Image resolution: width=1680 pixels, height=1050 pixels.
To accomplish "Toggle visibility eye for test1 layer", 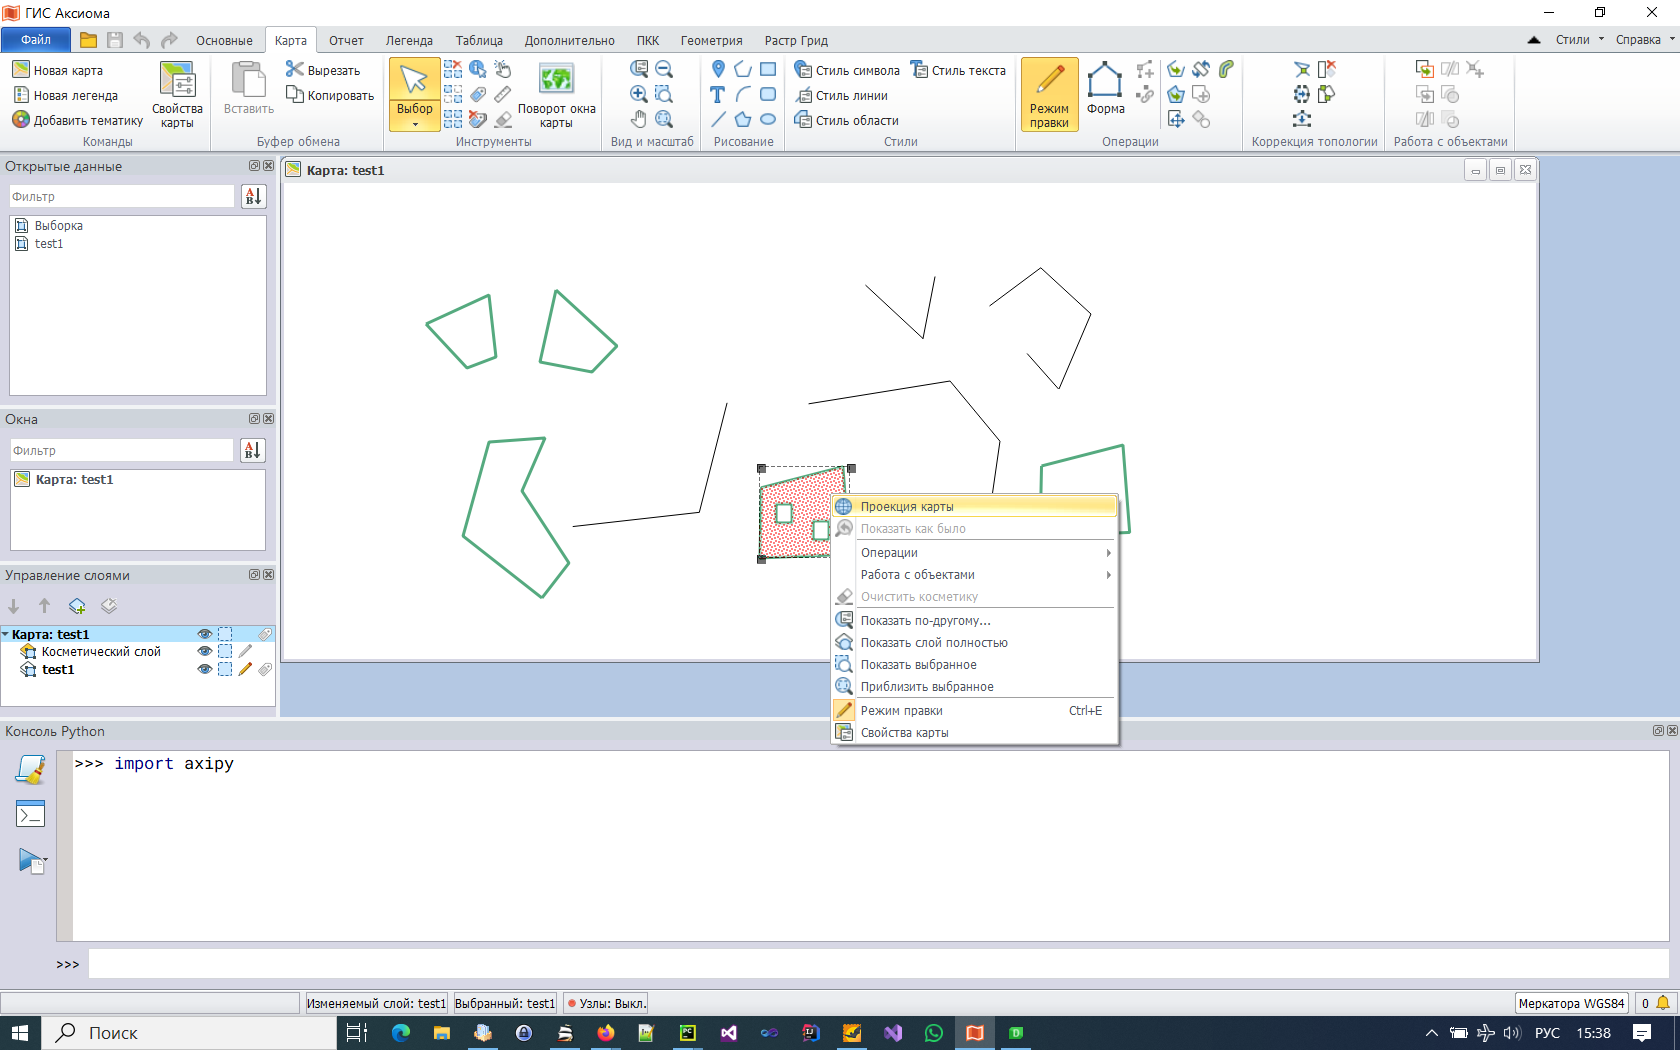I will 205,669.
